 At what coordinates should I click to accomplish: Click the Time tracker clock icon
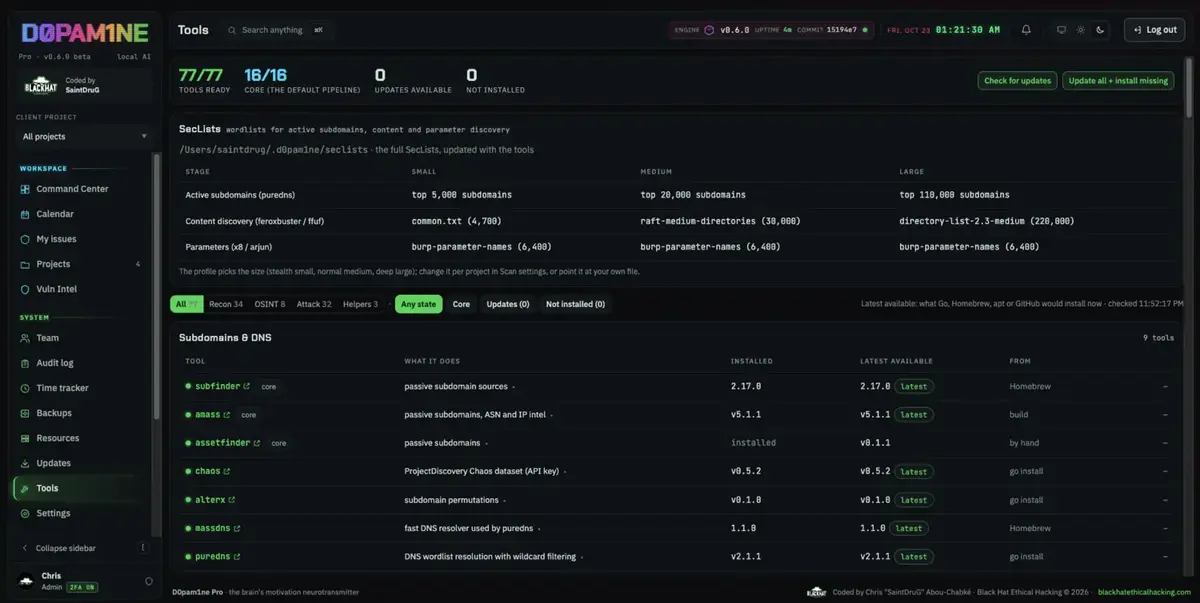26,388
